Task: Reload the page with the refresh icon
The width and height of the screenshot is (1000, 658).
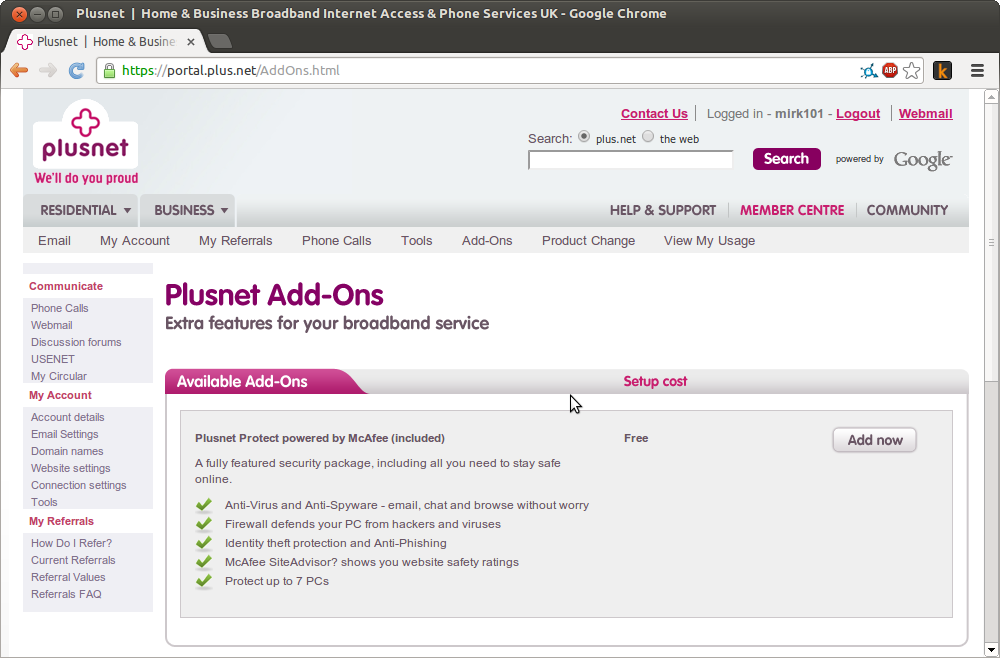Action: point(77,70)
